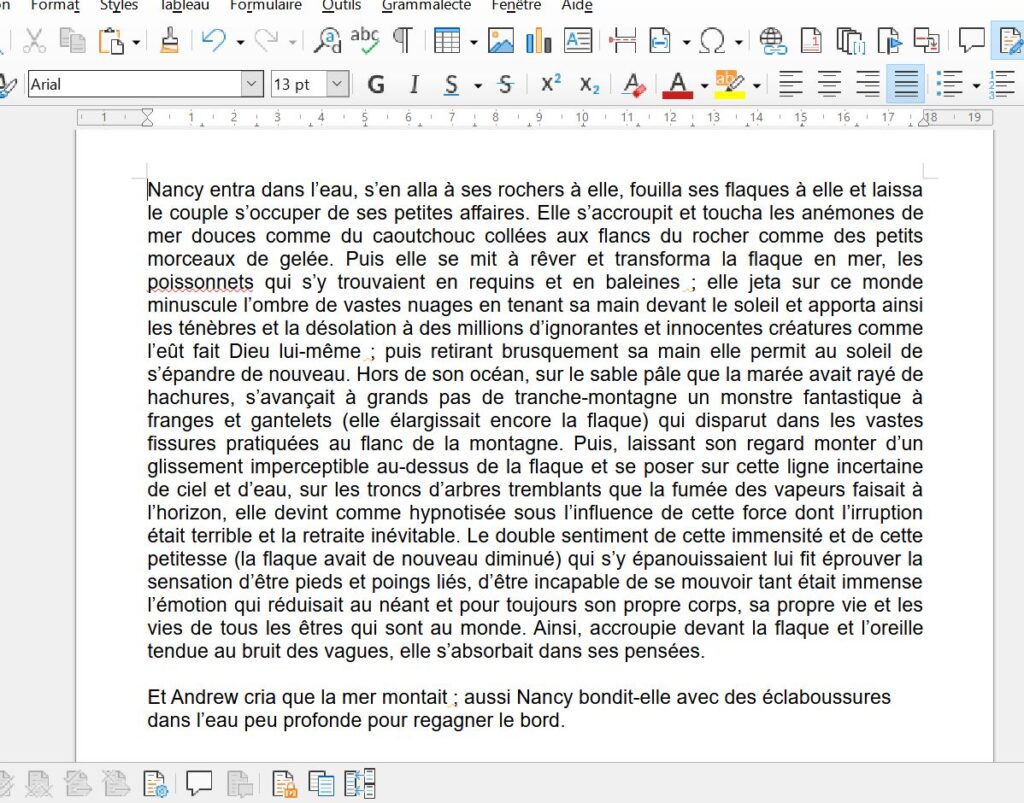
Task: Open Manage Track Changes in bottom toolbar
Action: point(156,783)
